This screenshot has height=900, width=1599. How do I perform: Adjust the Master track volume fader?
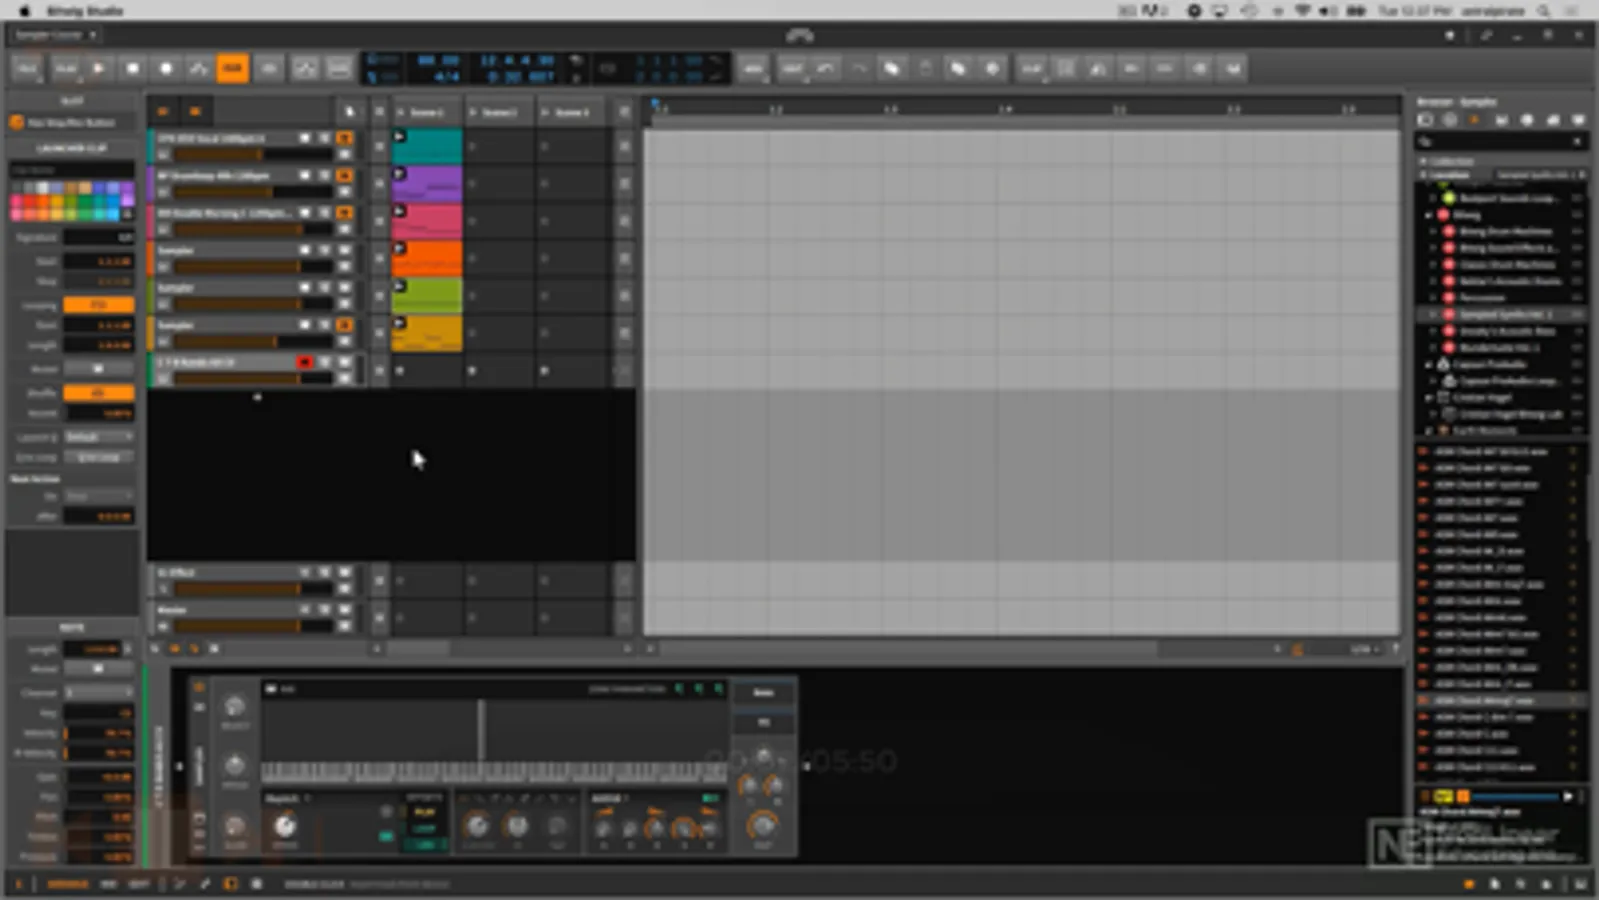pos(253,626)
